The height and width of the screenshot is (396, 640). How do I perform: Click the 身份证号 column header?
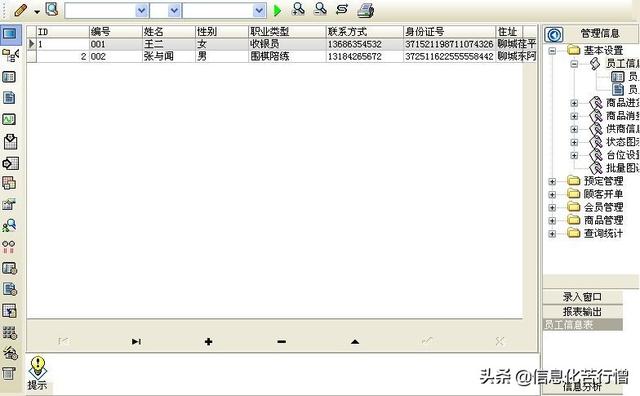click(449, 31)
